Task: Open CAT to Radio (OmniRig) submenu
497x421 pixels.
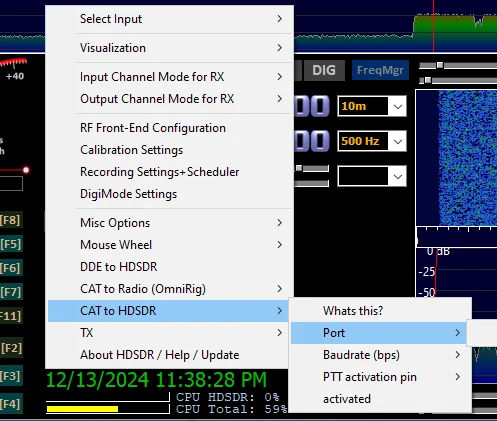Action: click(x=169, y=289)
